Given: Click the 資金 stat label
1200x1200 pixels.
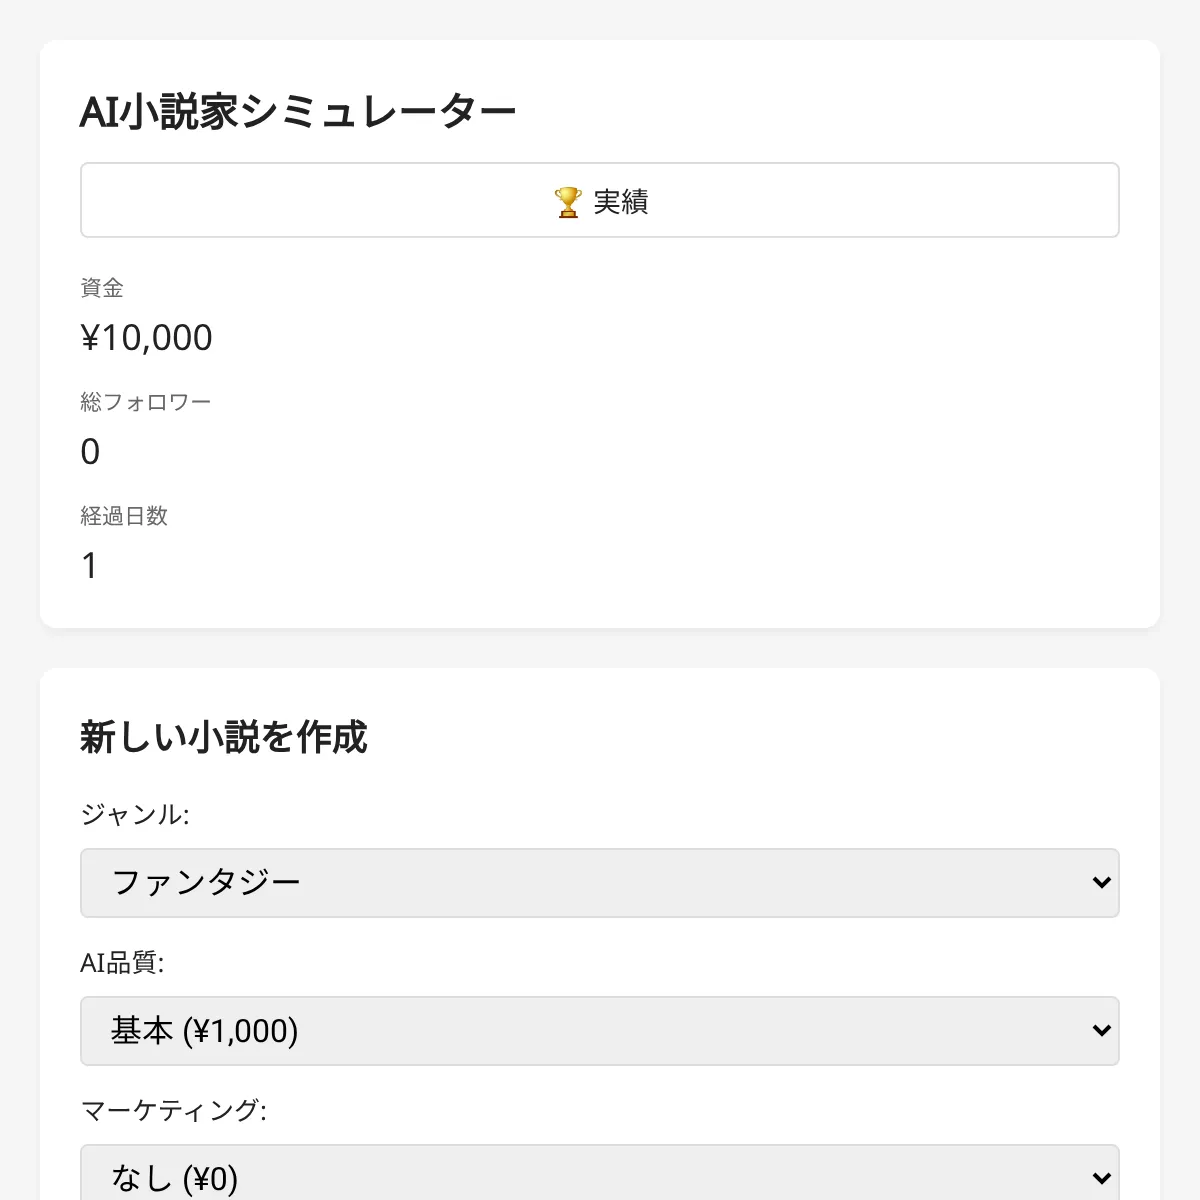Looking at the screenshot, I should 102,288.
